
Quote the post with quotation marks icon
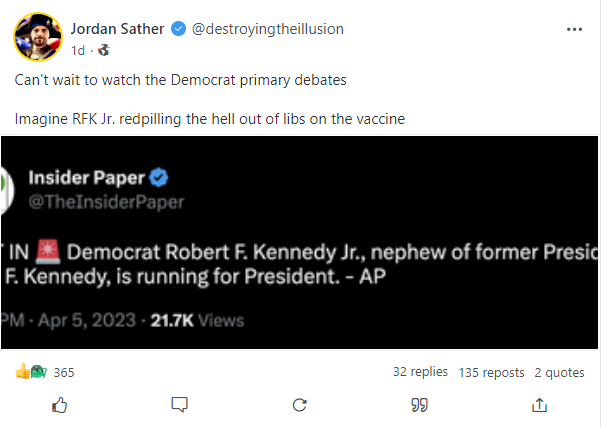click(x=420, y=404)
